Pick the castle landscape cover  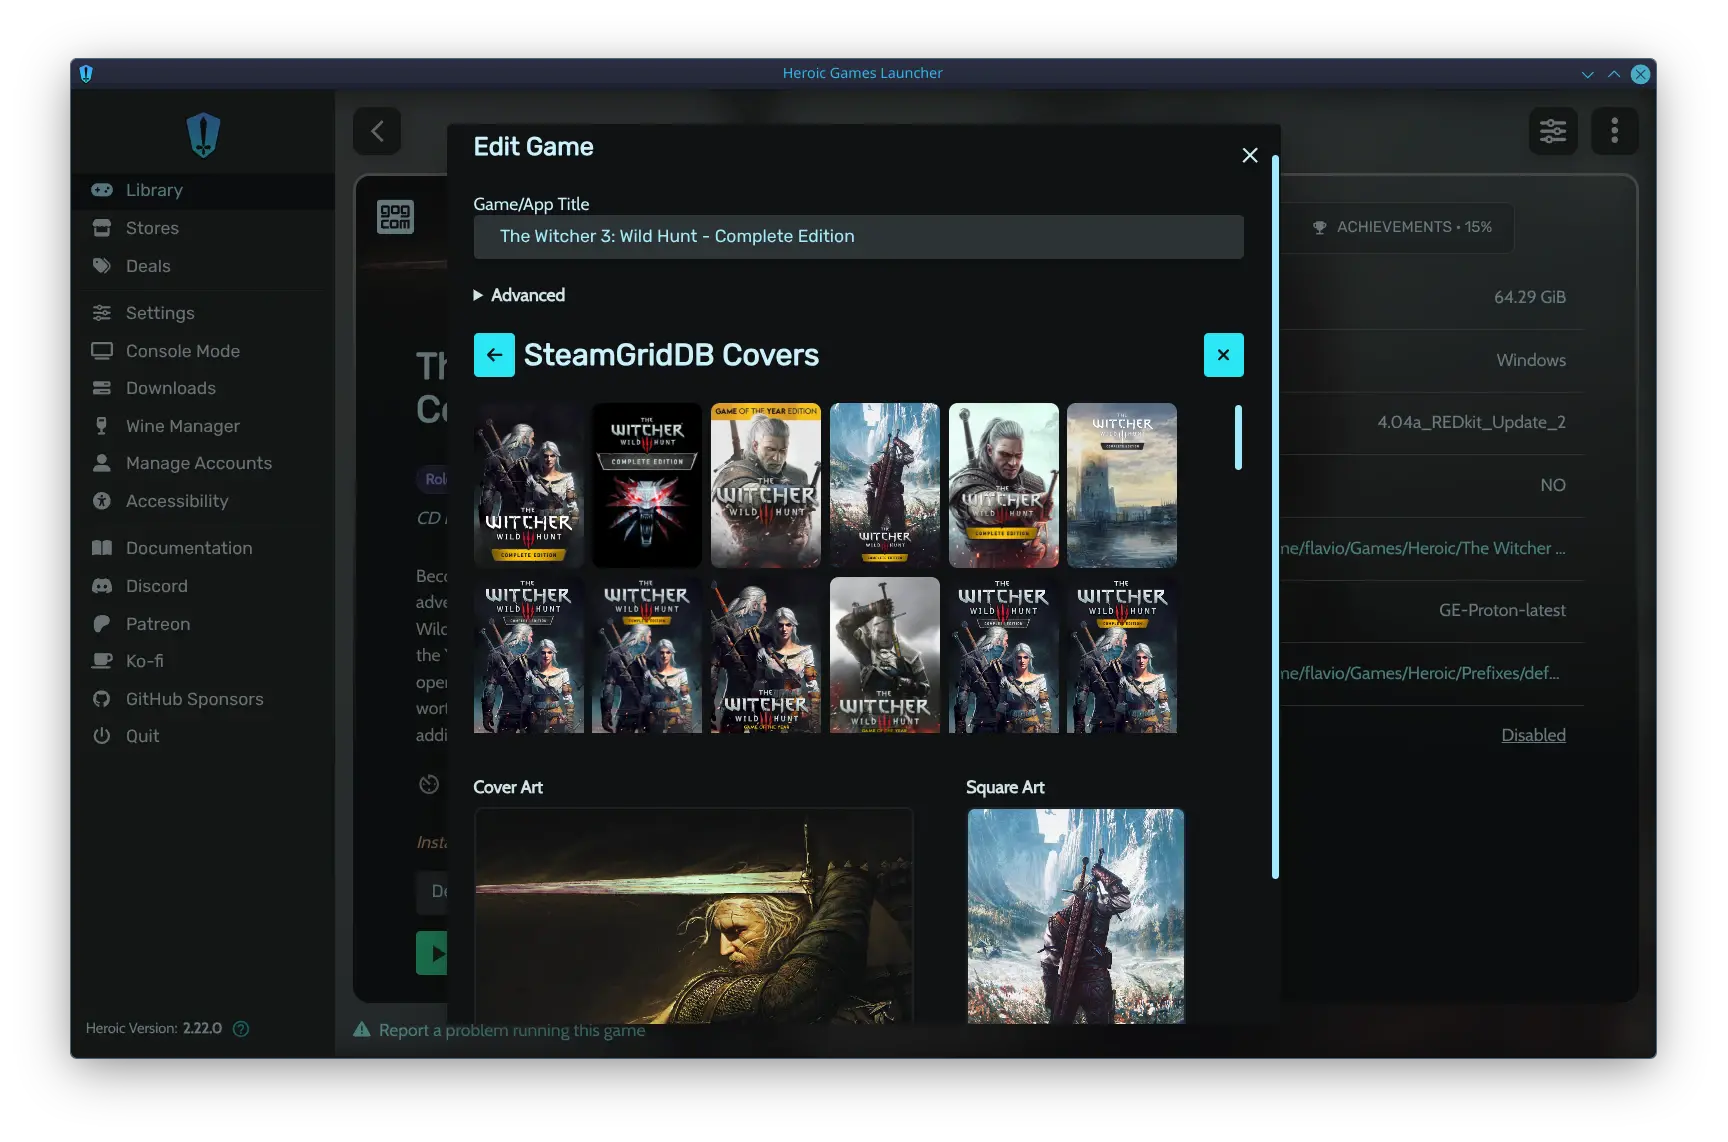(x=1122, y=486)
